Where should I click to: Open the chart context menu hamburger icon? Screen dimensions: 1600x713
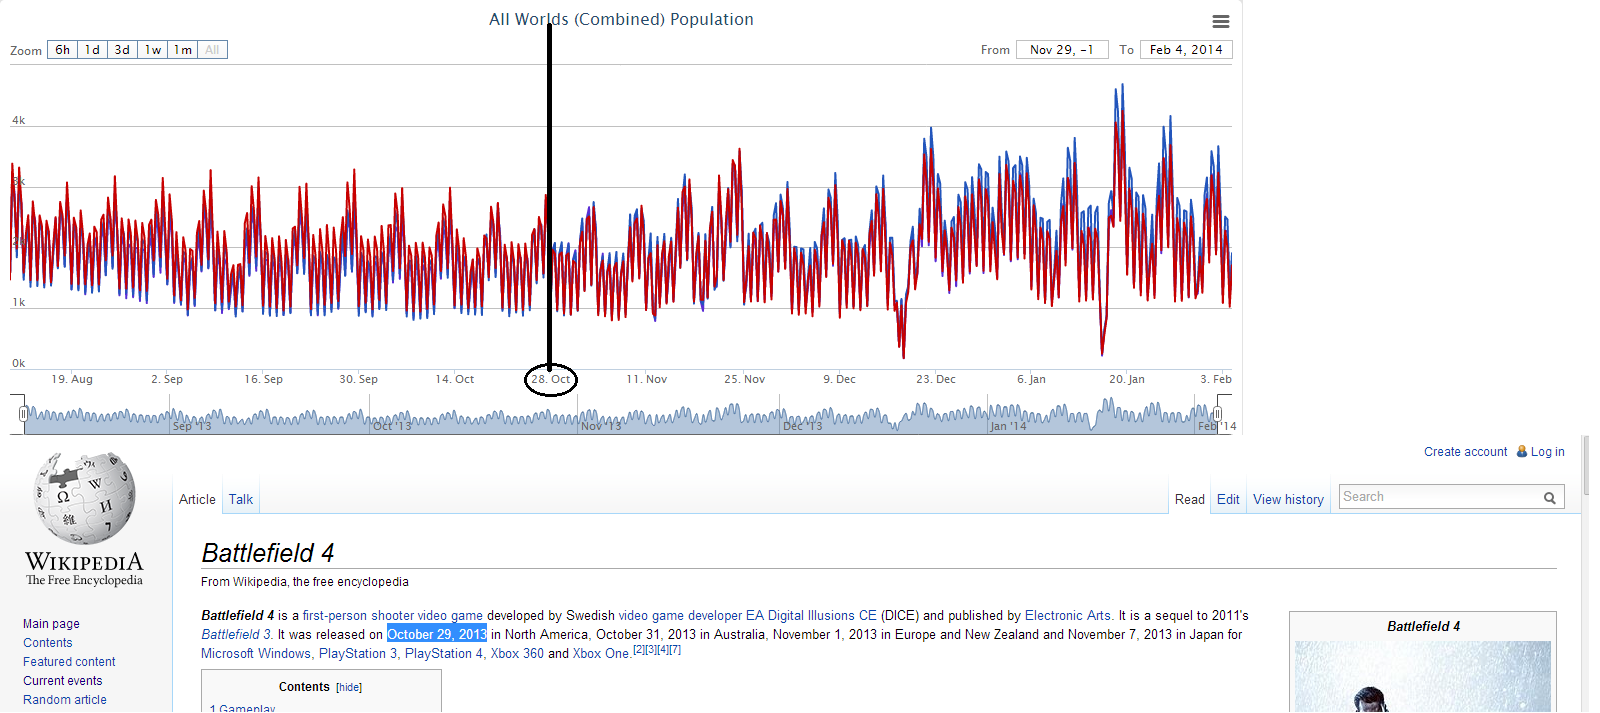tap(1221, 21)
